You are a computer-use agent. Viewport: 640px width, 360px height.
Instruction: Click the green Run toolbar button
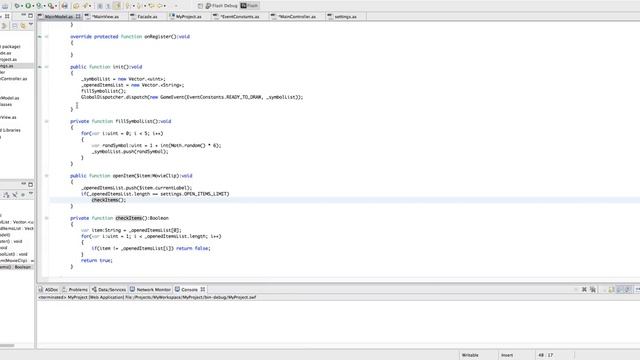[28, 6]
